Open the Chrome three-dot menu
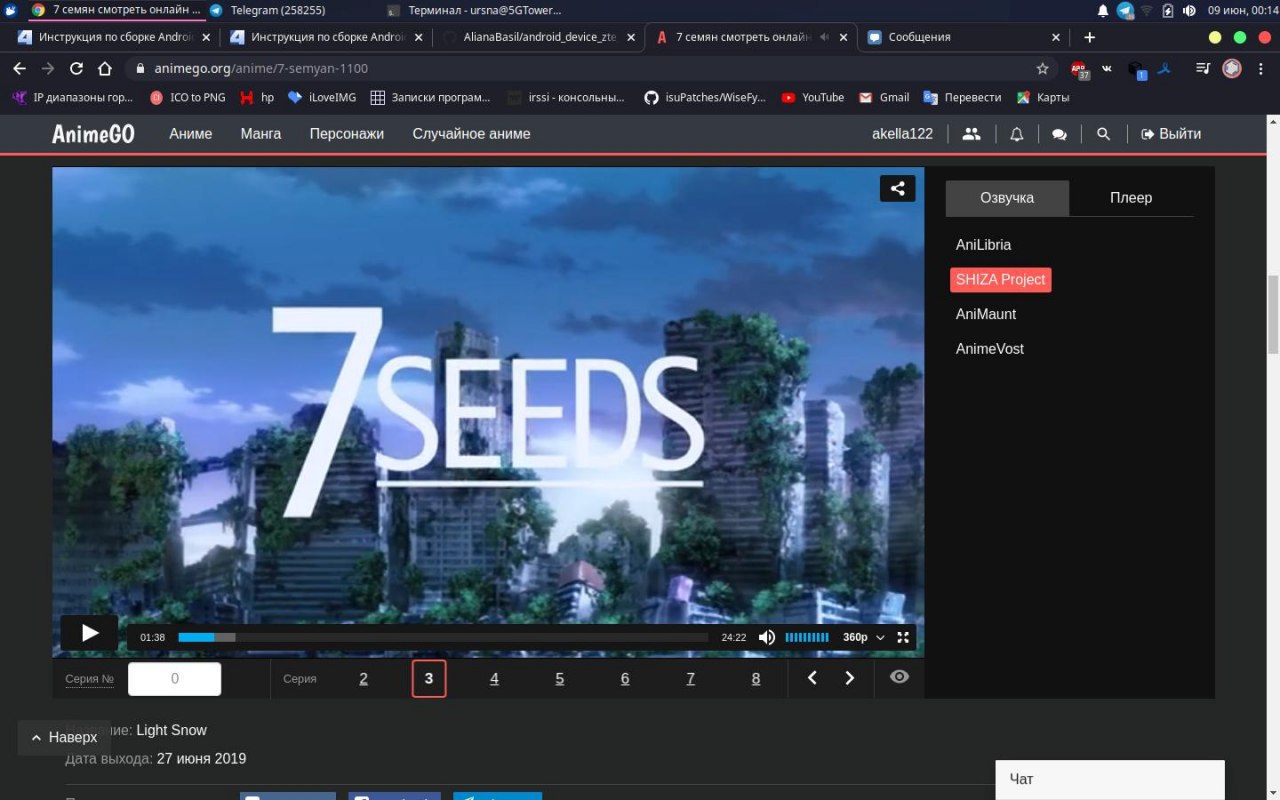 [x=1261, y=69]
